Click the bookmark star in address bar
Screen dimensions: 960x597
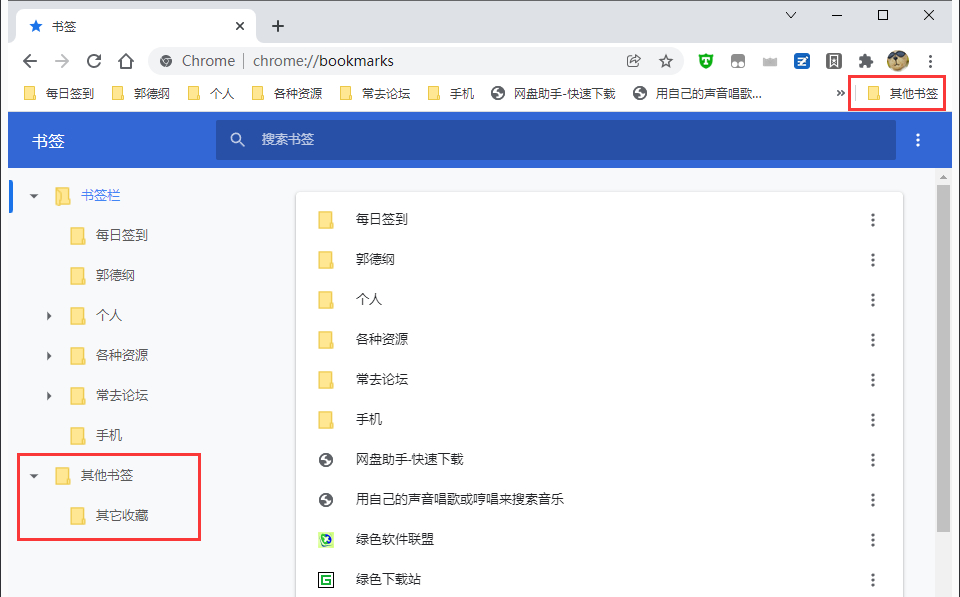(666, 61)
